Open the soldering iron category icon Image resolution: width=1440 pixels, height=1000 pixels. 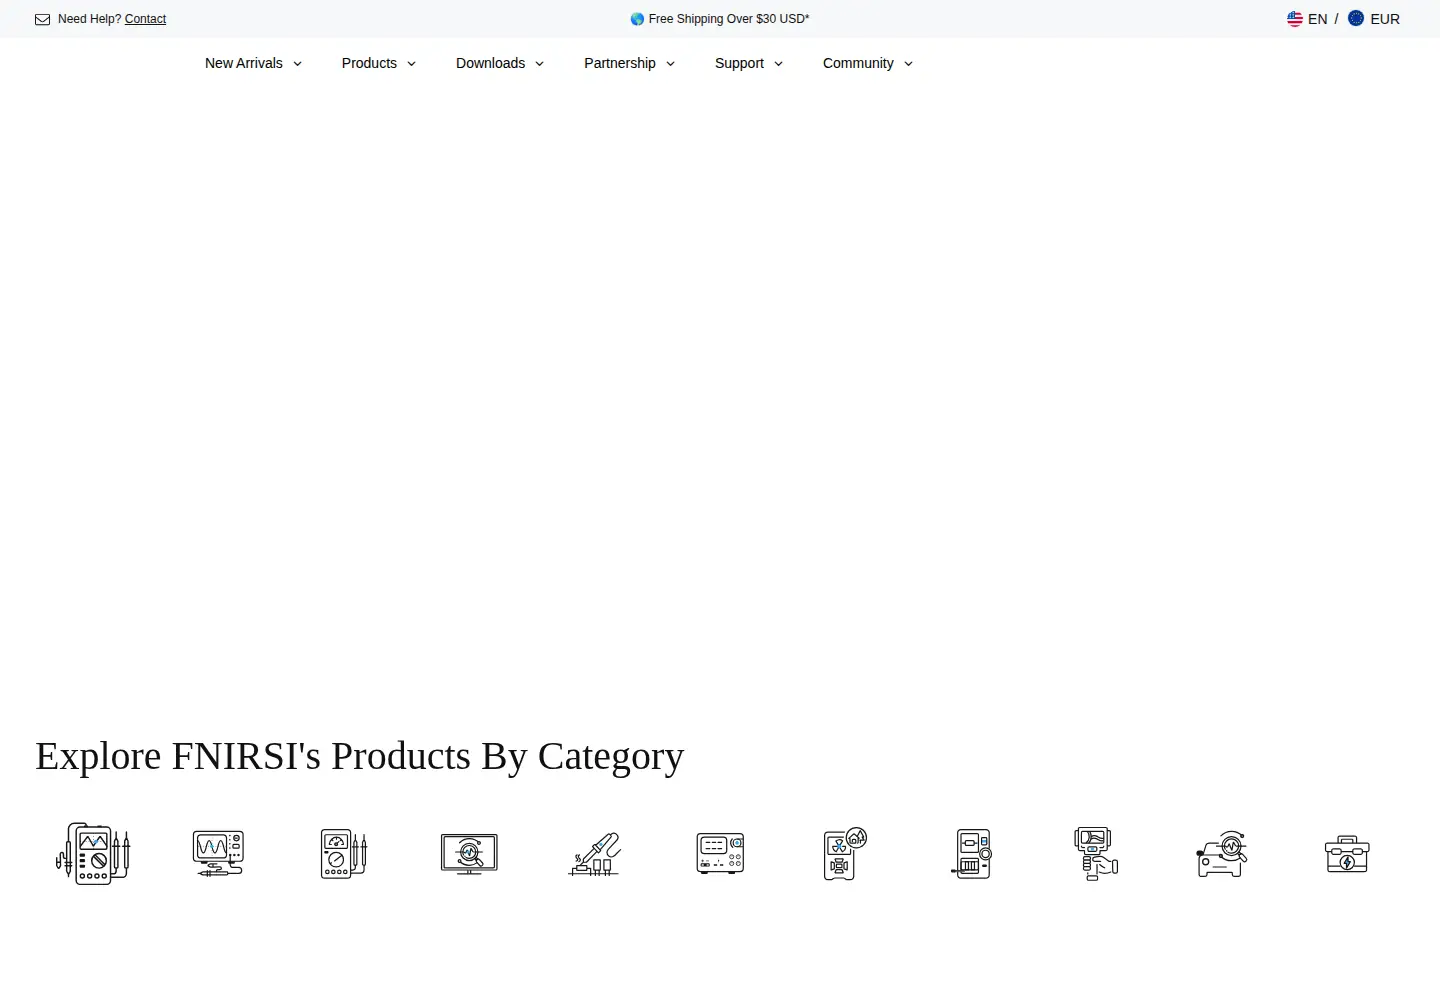click(x=595, y=854)
